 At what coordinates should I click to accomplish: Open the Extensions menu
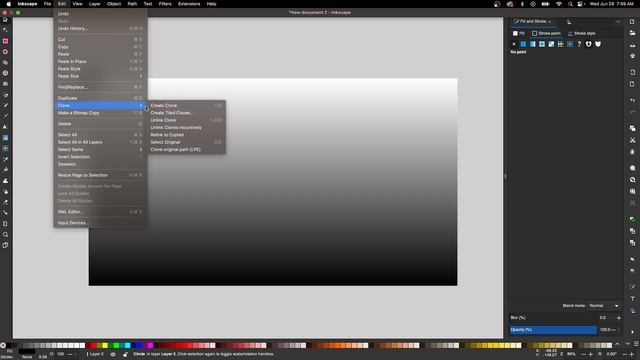(189, 4)
